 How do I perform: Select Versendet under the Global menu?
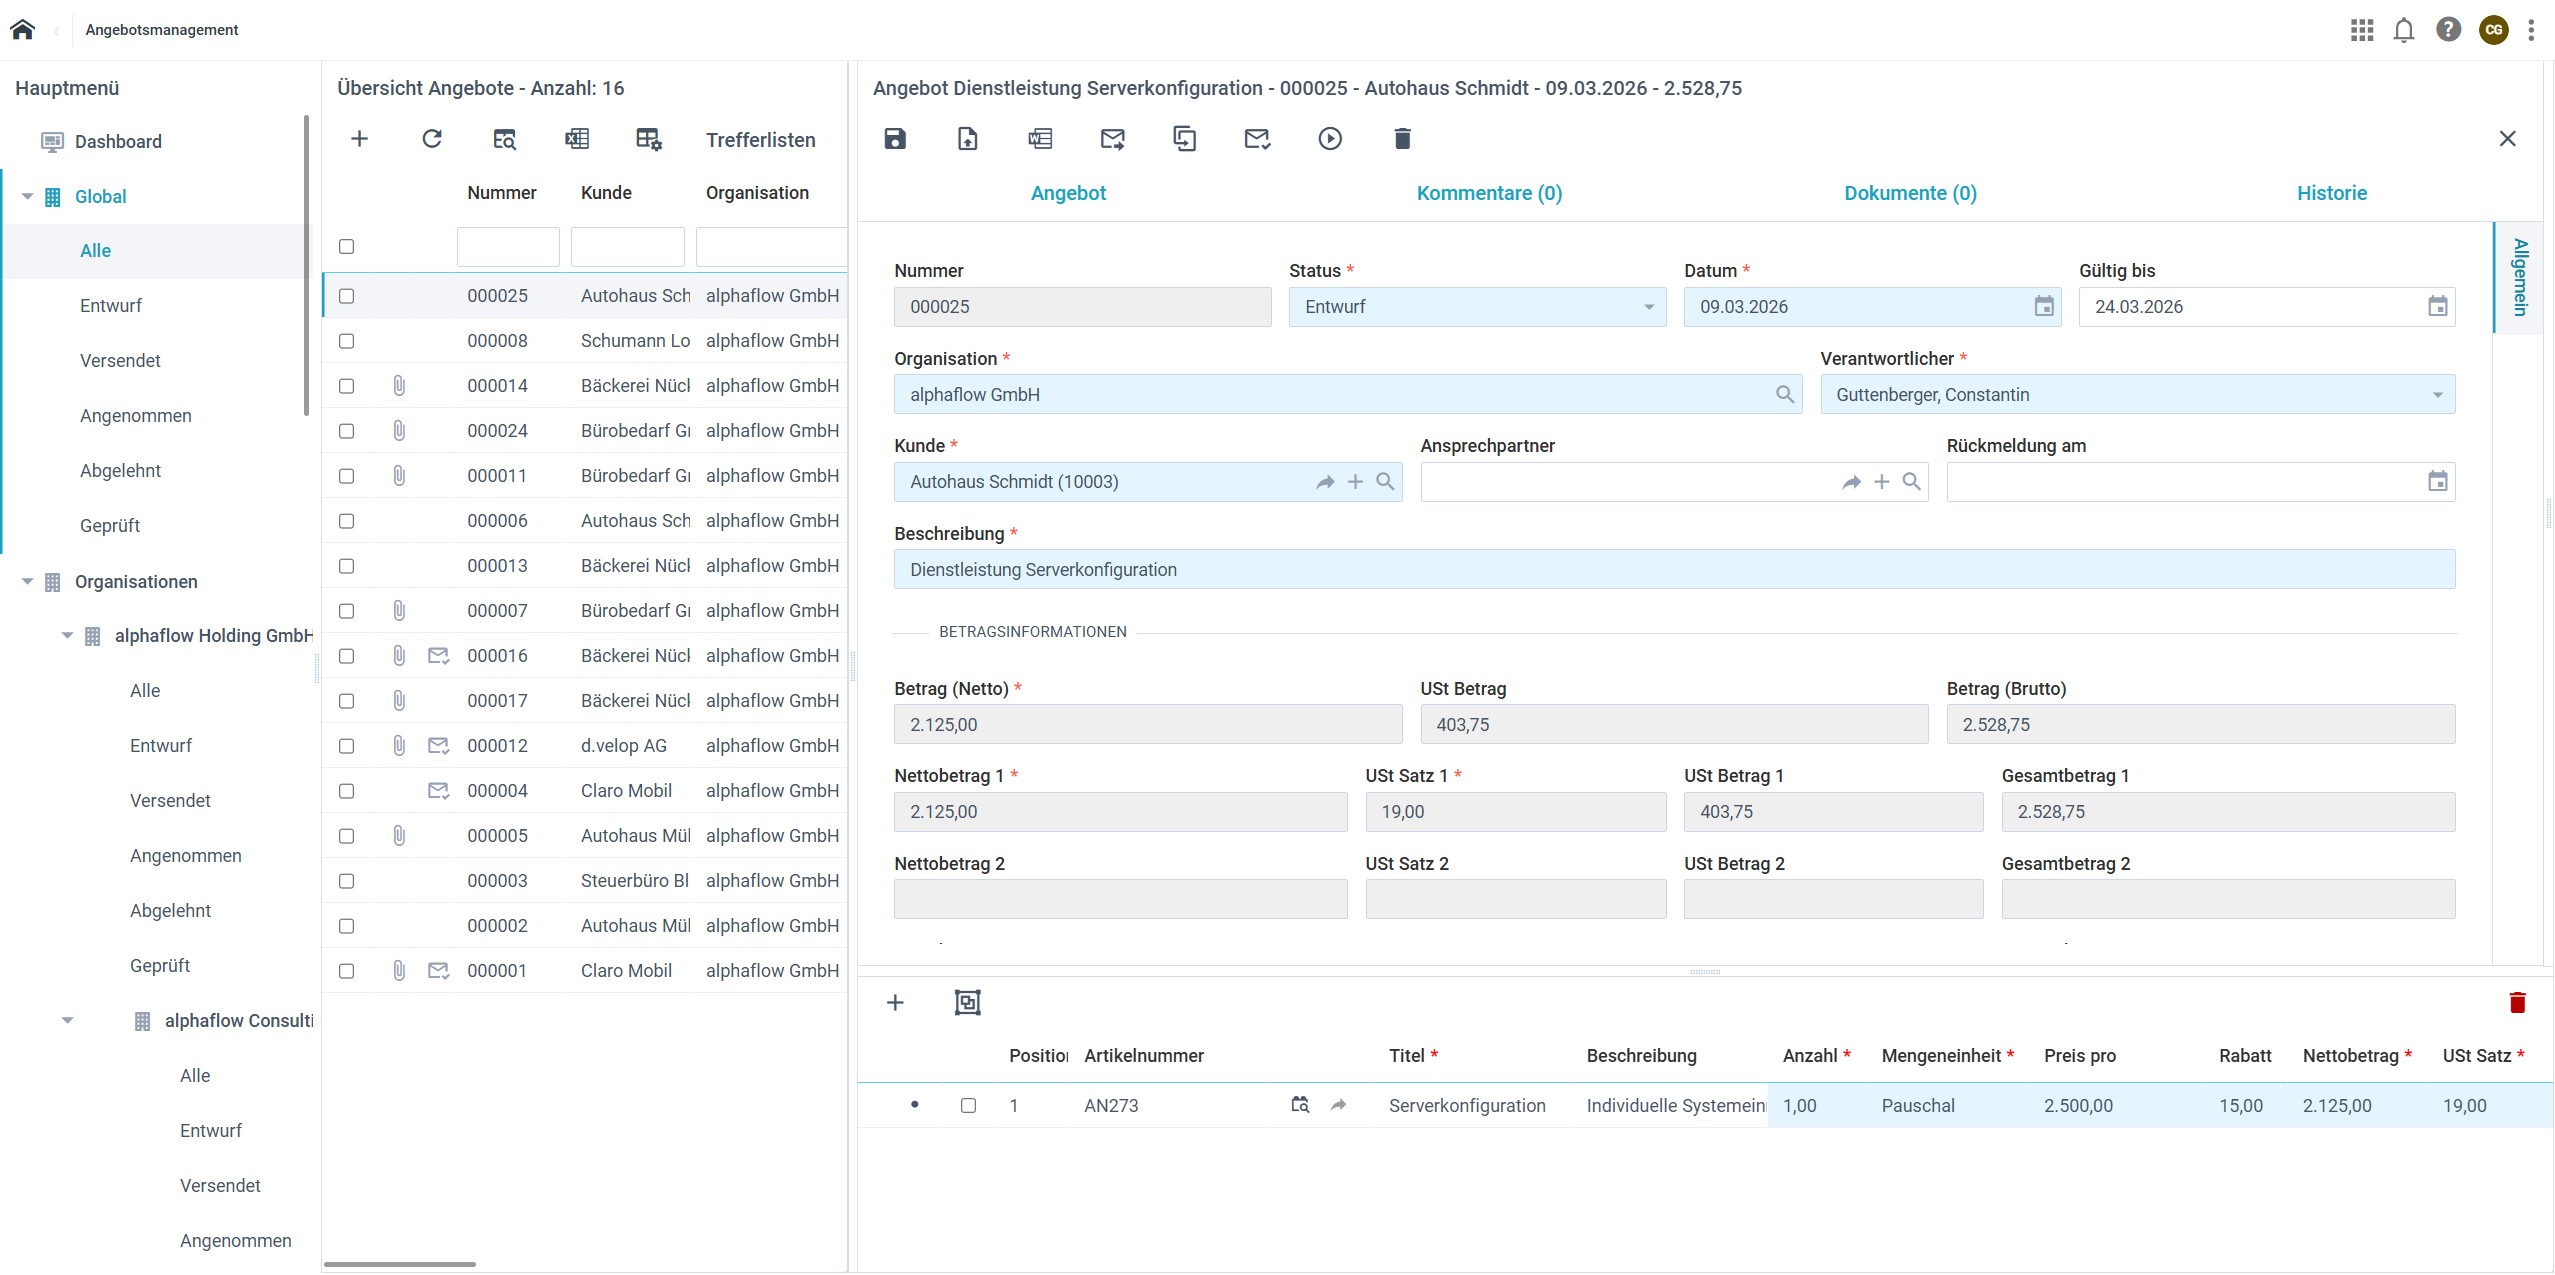[120, 360]
